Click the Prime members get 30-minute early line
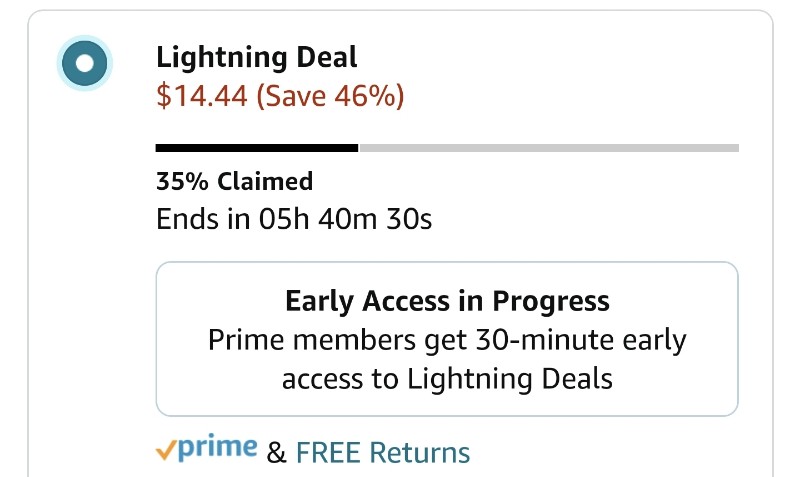 pyautogui.click(x=447, y=340)
